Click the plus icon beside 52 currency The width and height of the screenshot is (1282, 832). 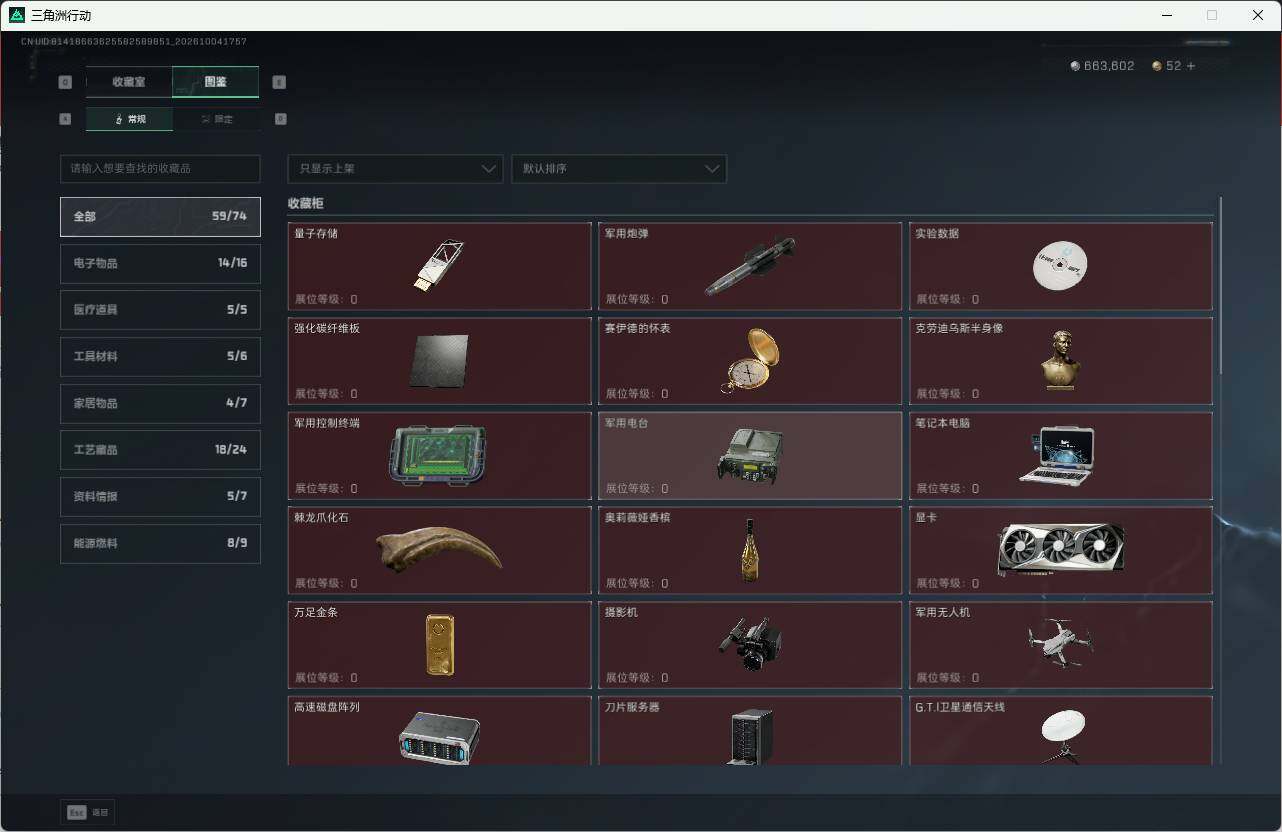tap(1190, 66)
